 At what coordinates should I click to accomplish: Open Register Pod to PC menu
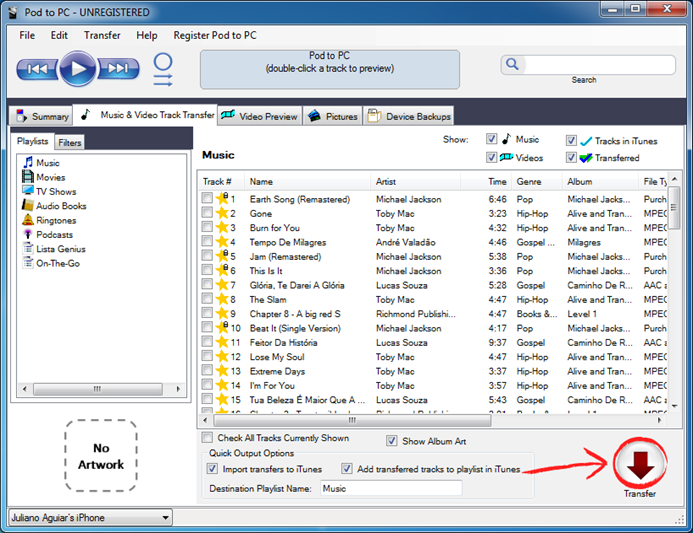click(x=215, y=35)
